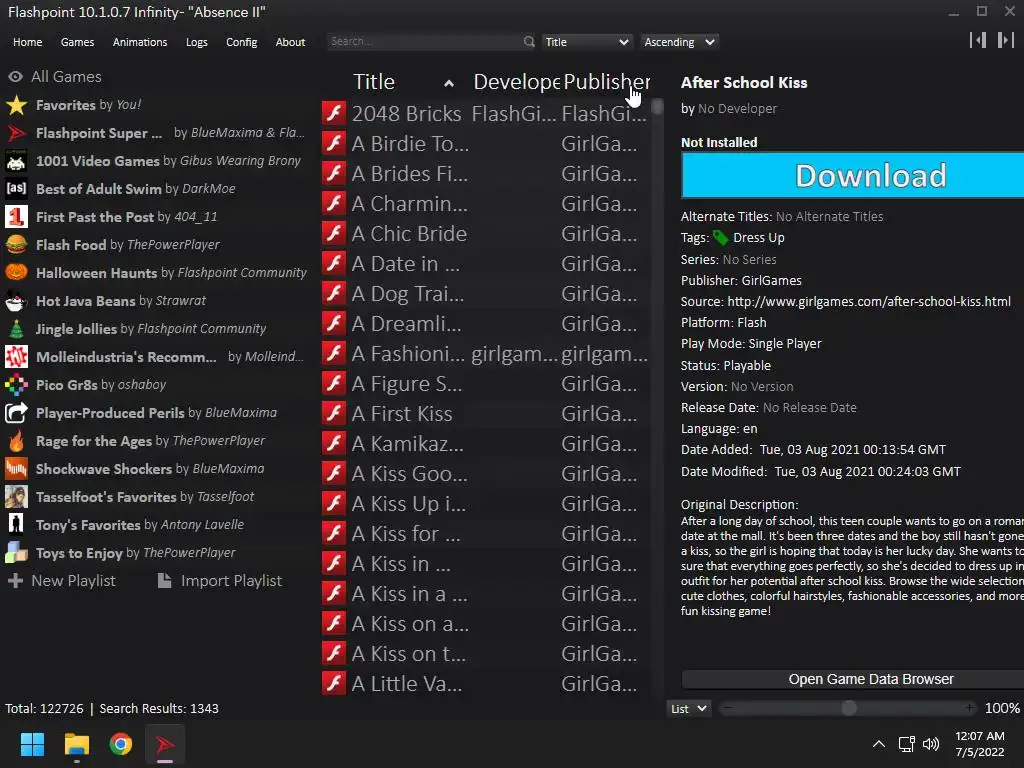
Task: Click the Flashpoint Super playlist red arrow icon
Action: coord(16,133)
